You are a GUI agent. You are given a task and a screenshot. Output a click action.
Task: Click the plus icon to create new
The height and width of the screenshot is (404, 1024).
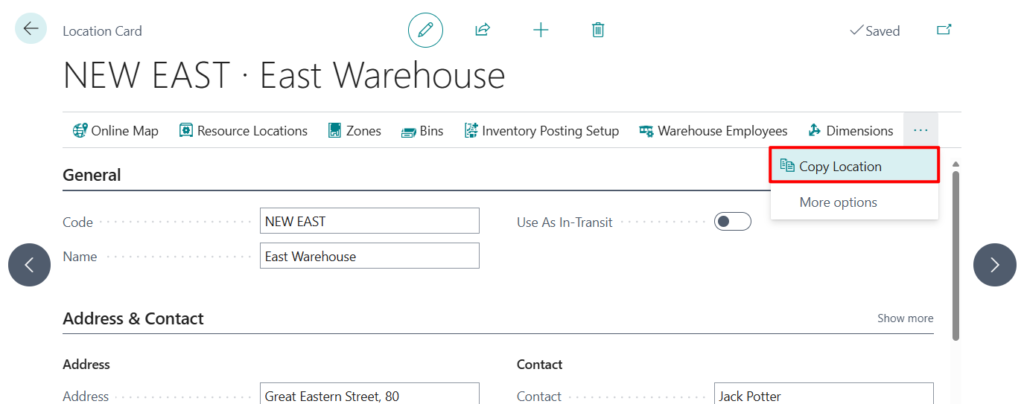tap(541, 30)
